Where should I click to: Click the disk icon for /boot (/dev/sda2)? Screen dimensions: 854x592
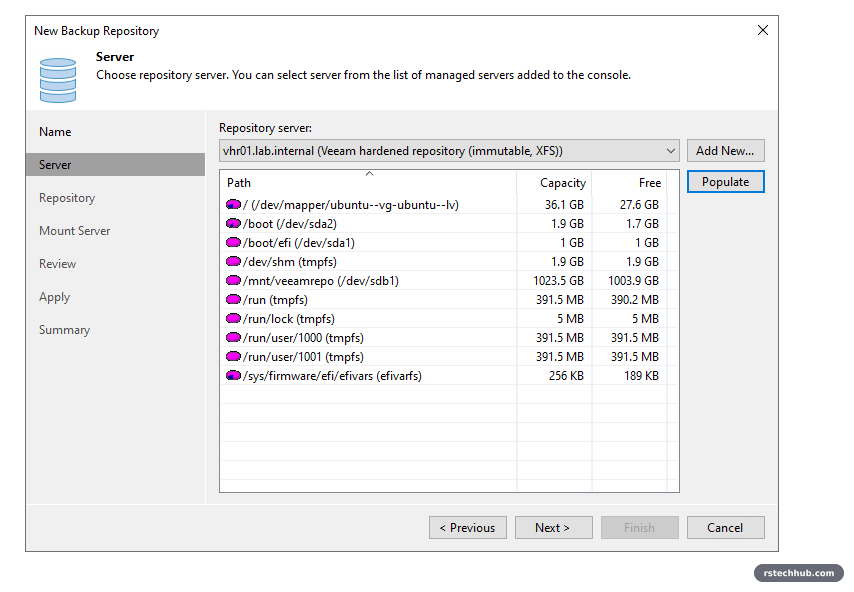pyautogui.click(x=233, y=223)
